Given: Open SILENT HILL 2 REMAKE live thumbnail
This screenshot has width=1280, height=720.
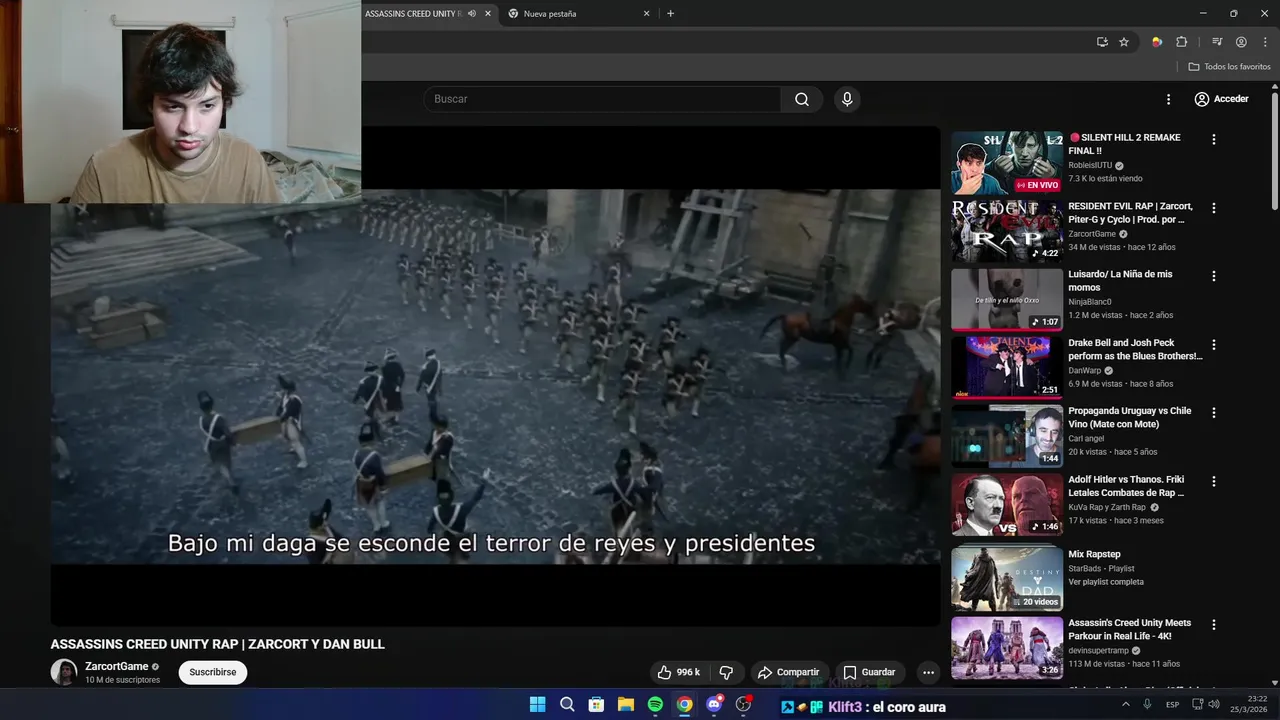Looking at the screenshot, I should click(x=1007, y=163).
